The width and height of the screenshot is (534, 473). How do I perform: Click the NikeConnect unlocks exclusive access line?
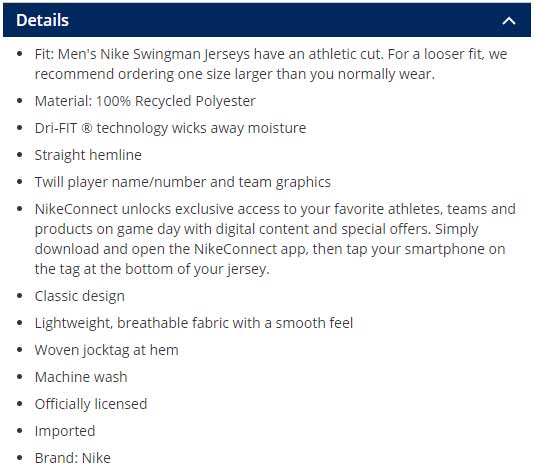pyautogui.click(x=275, y=209)
